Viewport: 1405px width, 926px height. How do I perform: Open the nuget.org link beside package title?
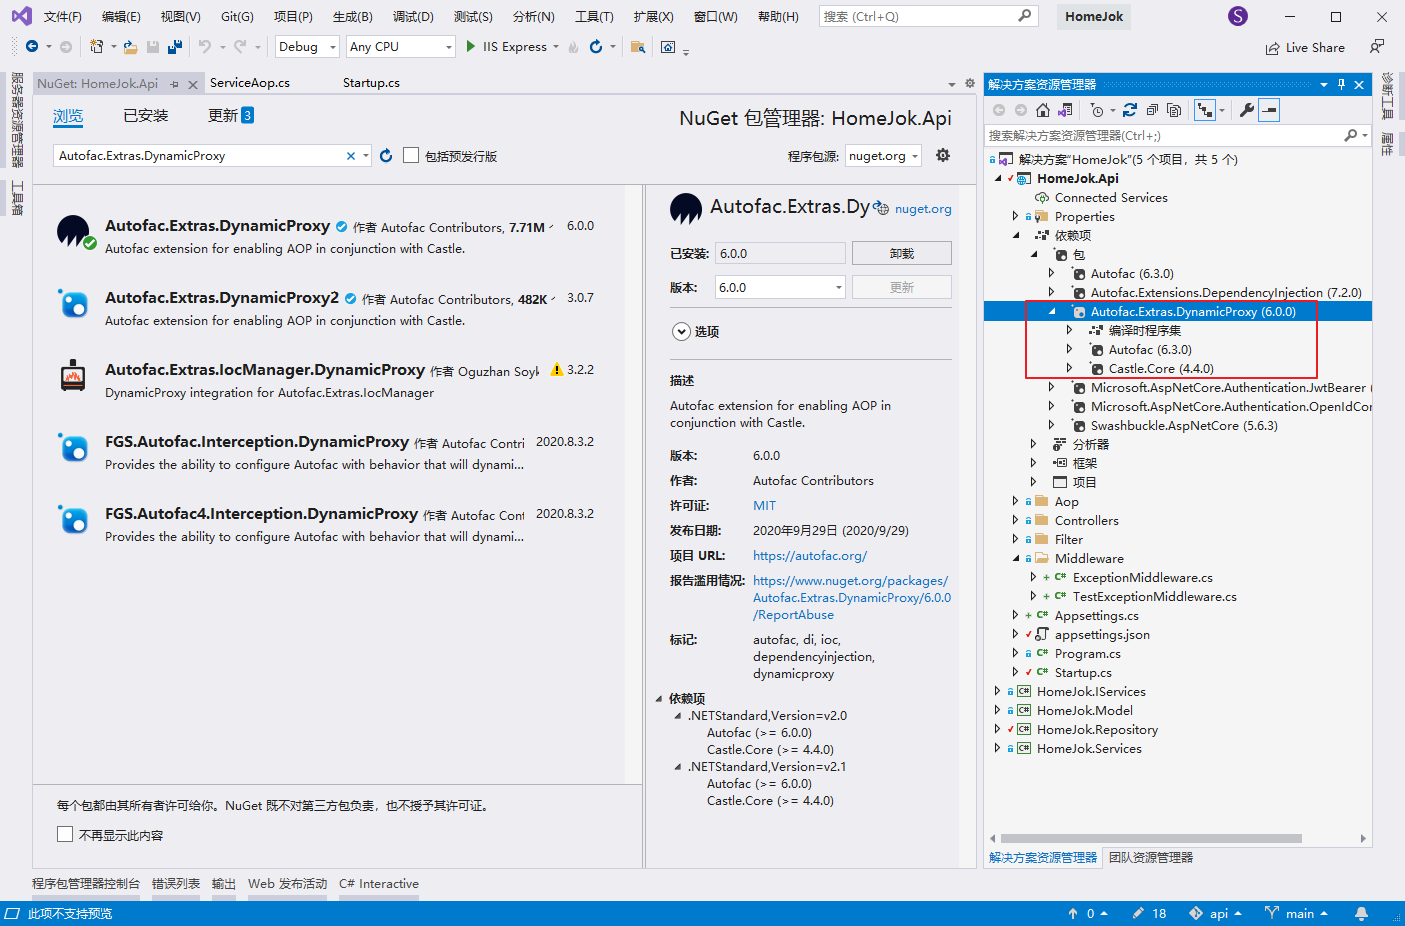coord(923,209)
